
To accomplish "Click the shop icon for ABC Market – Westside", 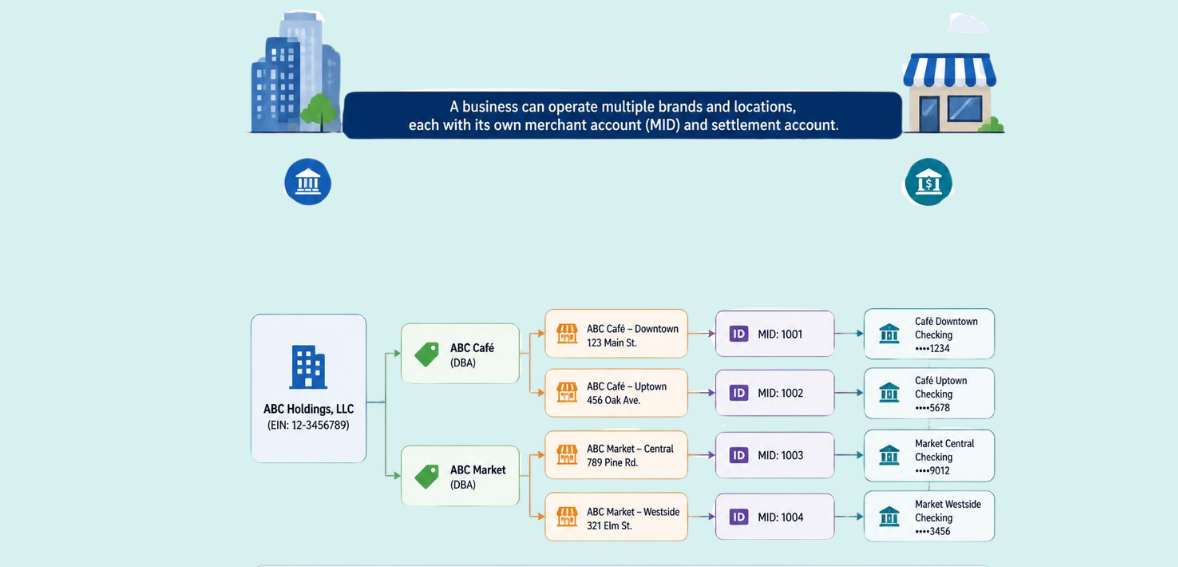I will point(566,517).
